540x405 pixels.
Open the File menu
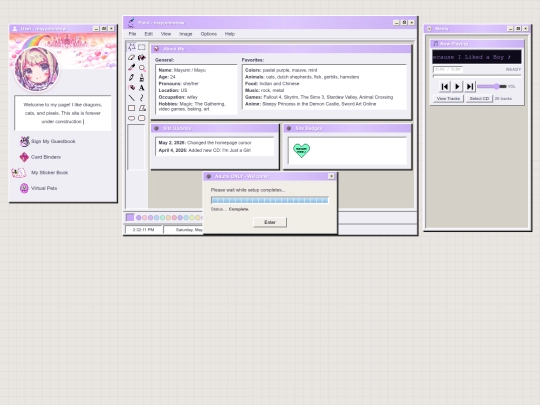coord(132,34)
